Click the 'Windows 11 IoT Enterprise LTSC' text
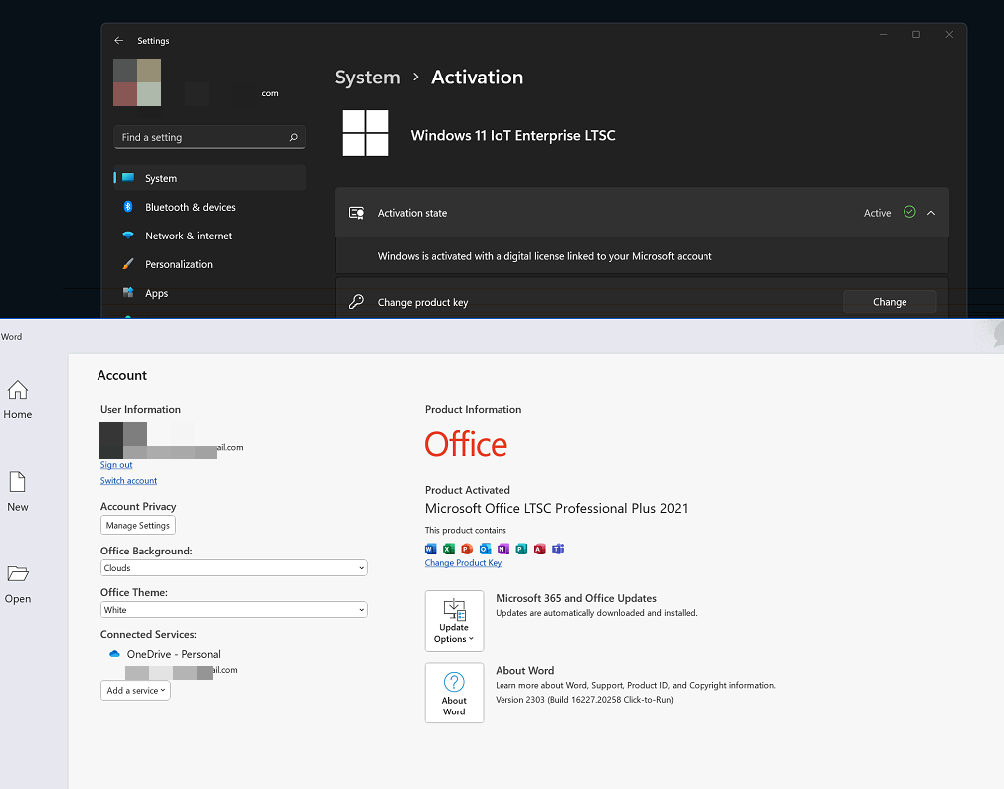The image size is (1004, 789). tap(513, 135)
